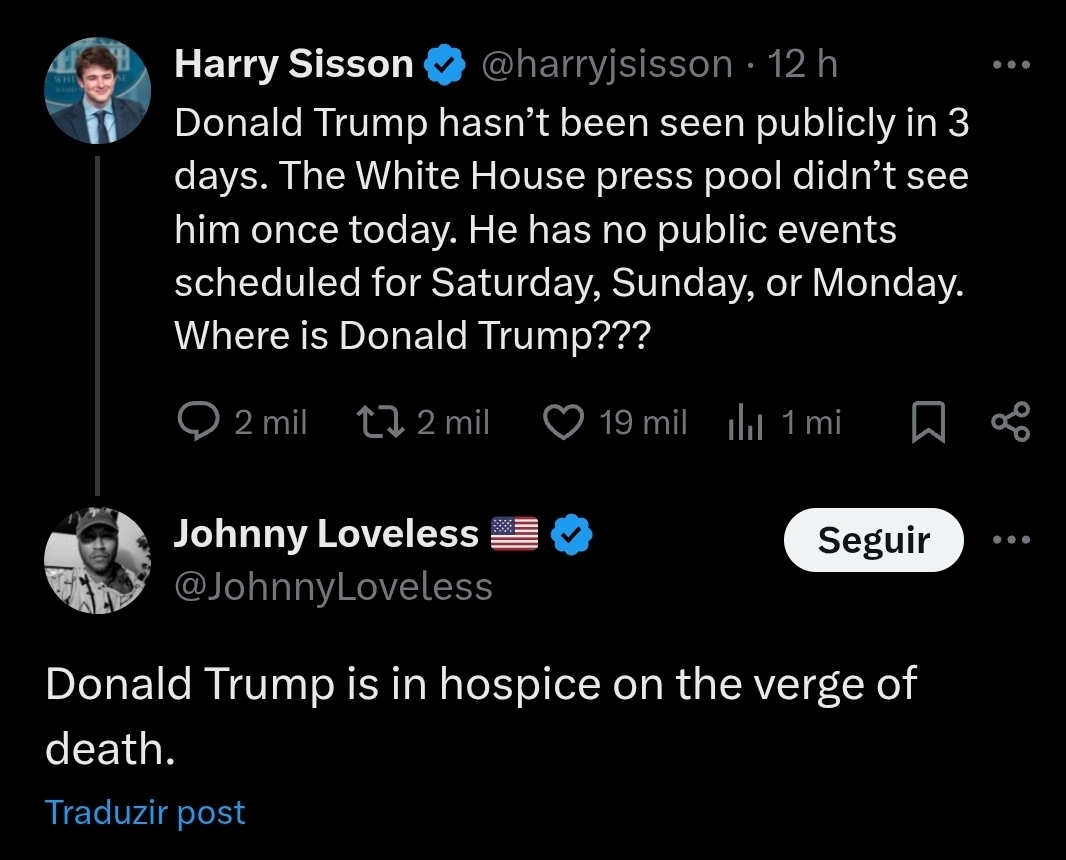This screenshot has height=860, width=1066.
Task: Reply to Harry Sisson's post
Action: click(x=198, y=424)
